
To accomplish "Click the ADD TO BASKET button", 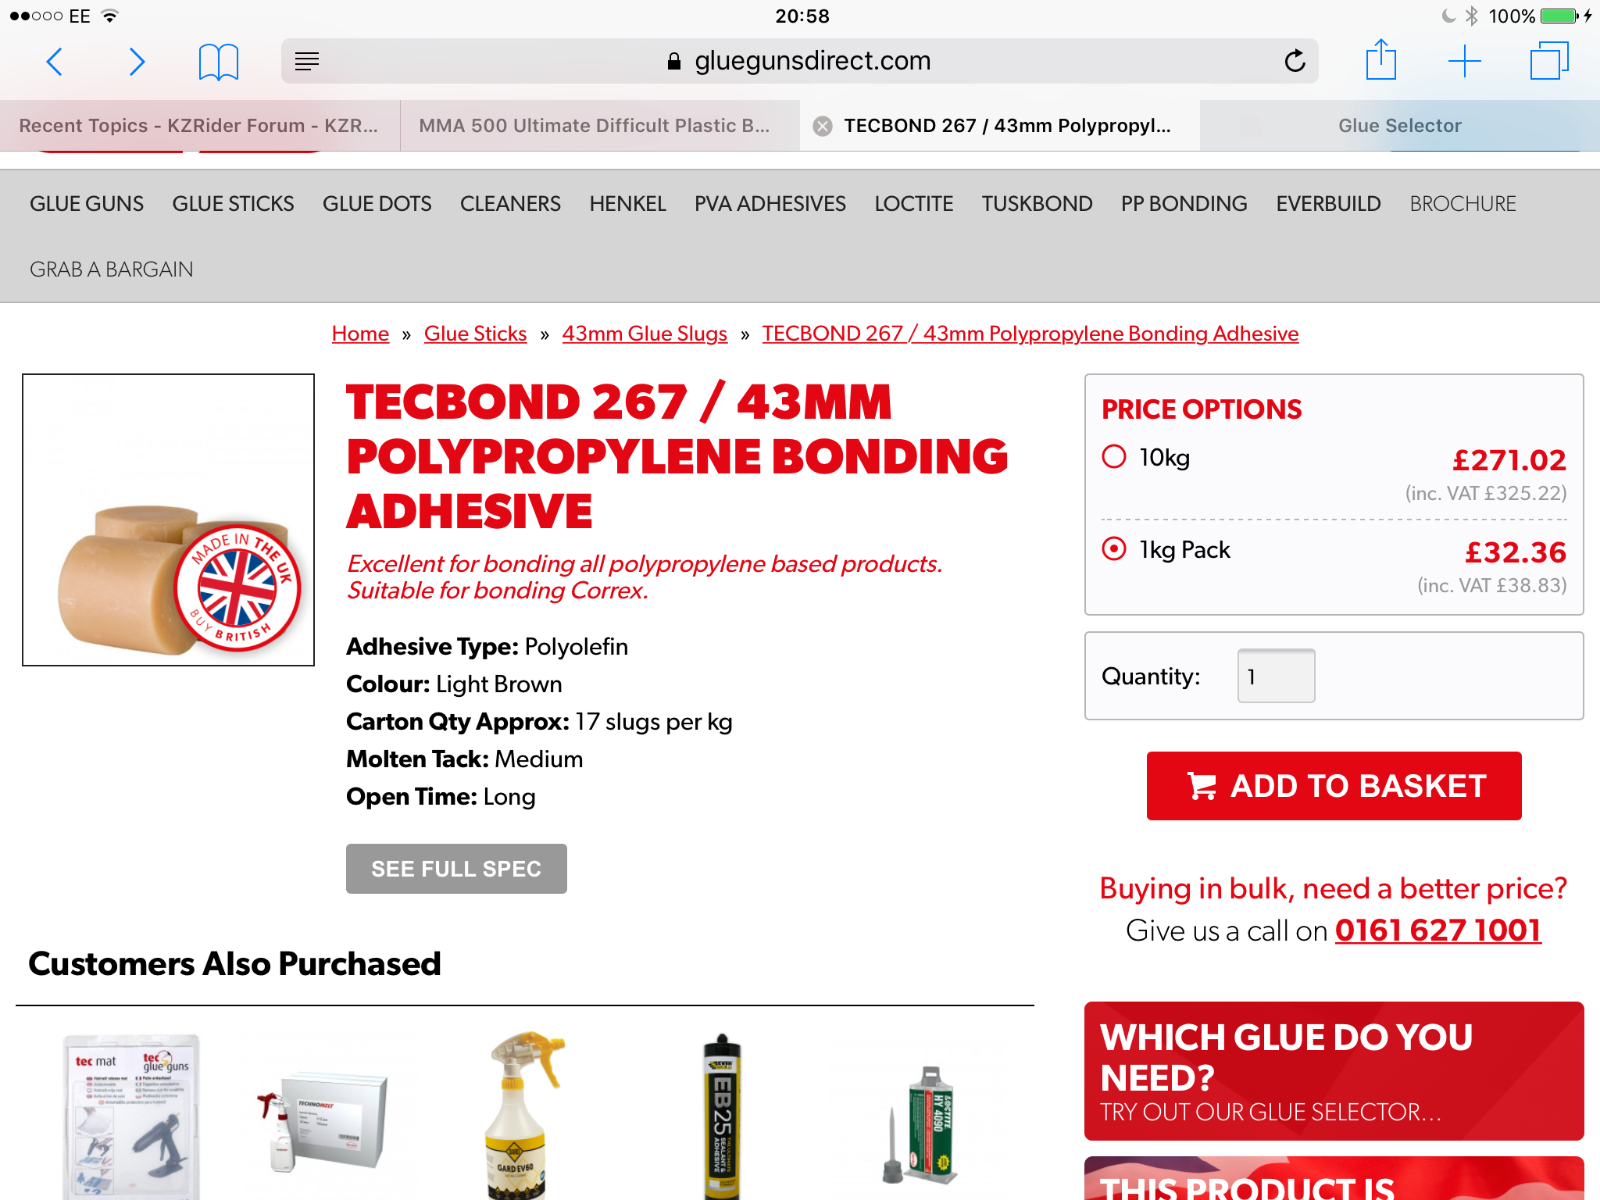I will 1334,786.
